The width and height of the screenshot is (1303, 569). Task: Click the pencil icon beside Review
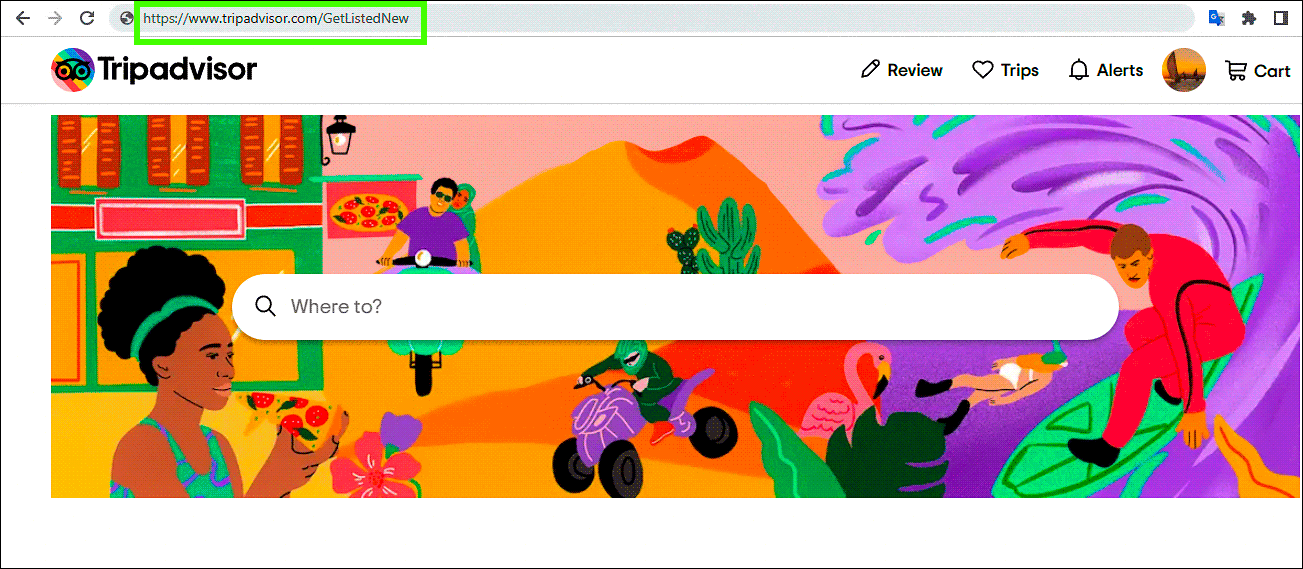[870, 70]
